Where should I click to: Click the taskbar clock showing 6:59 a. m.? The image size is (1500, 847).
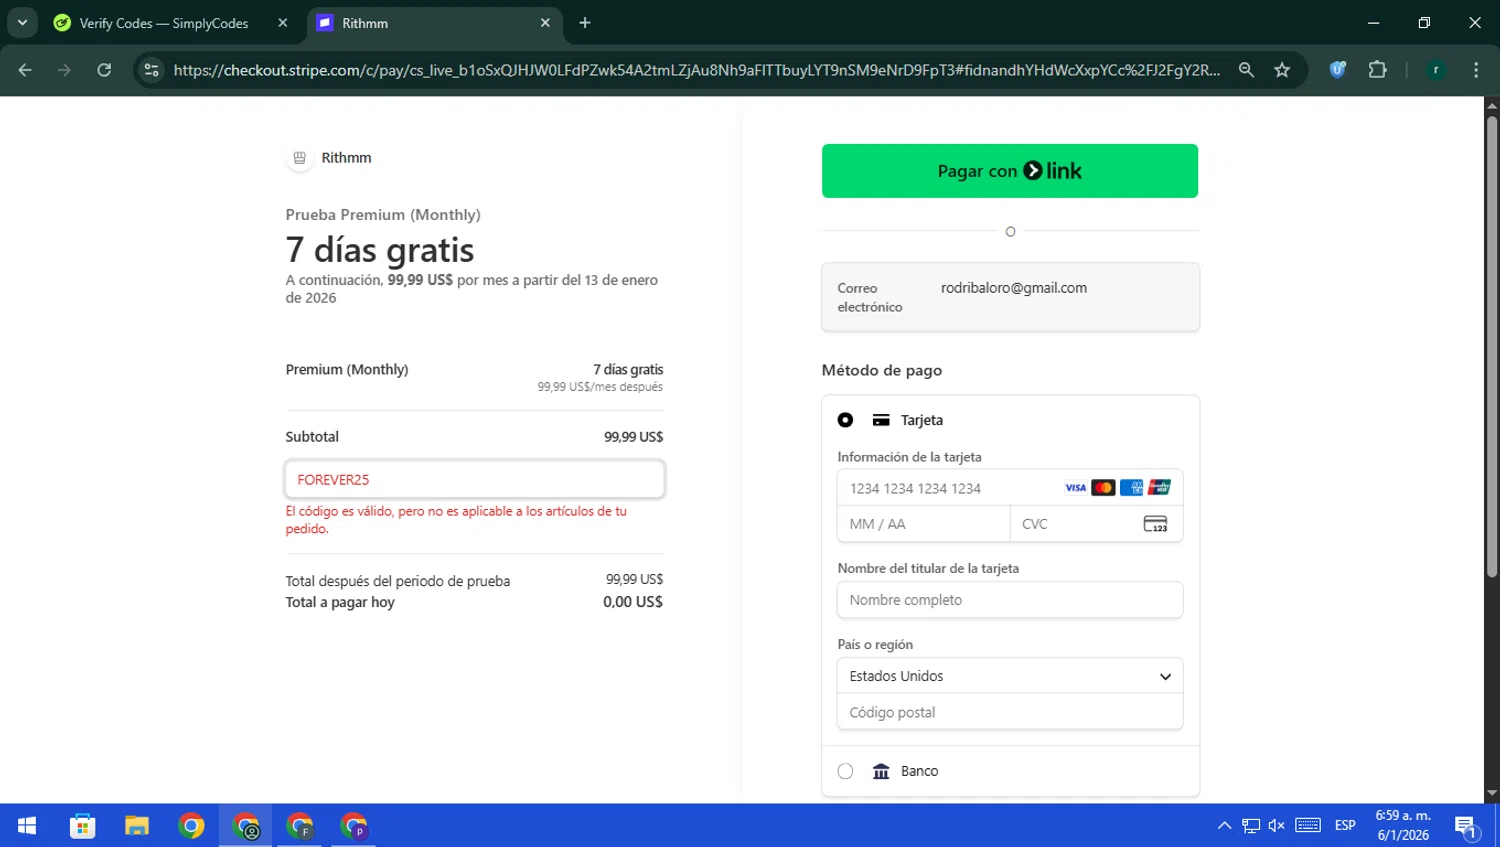(1403, 825)
